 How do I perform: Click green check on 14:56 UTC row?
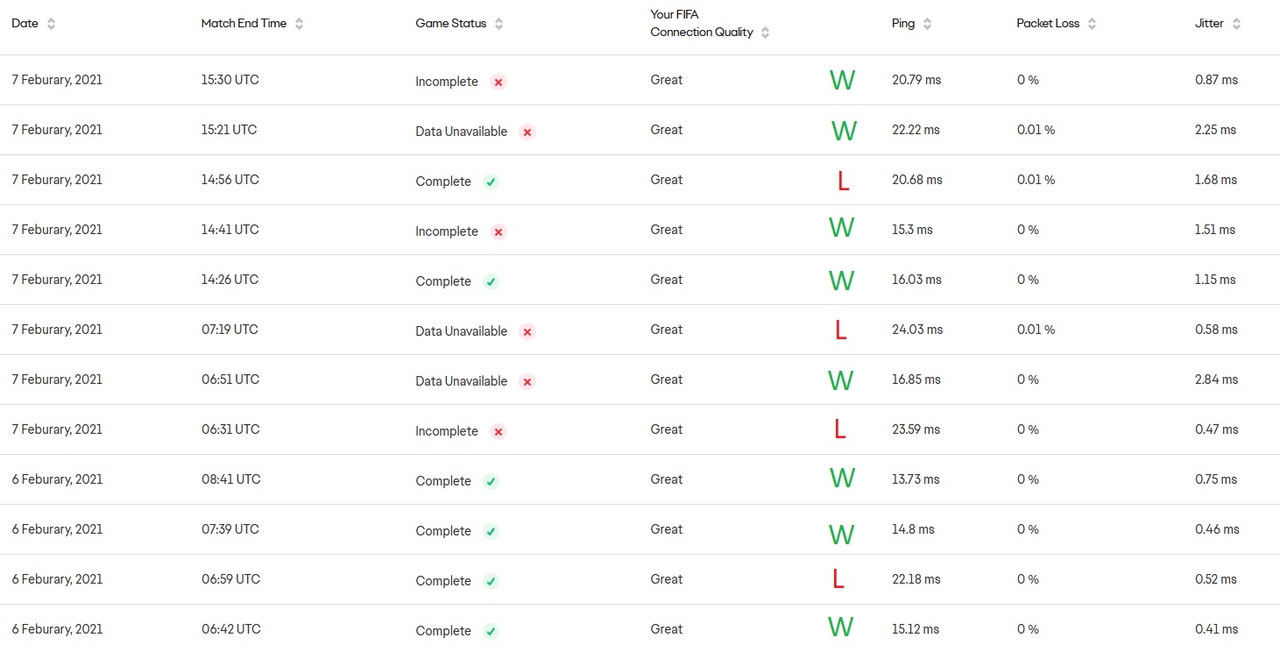tap(491, 182)
